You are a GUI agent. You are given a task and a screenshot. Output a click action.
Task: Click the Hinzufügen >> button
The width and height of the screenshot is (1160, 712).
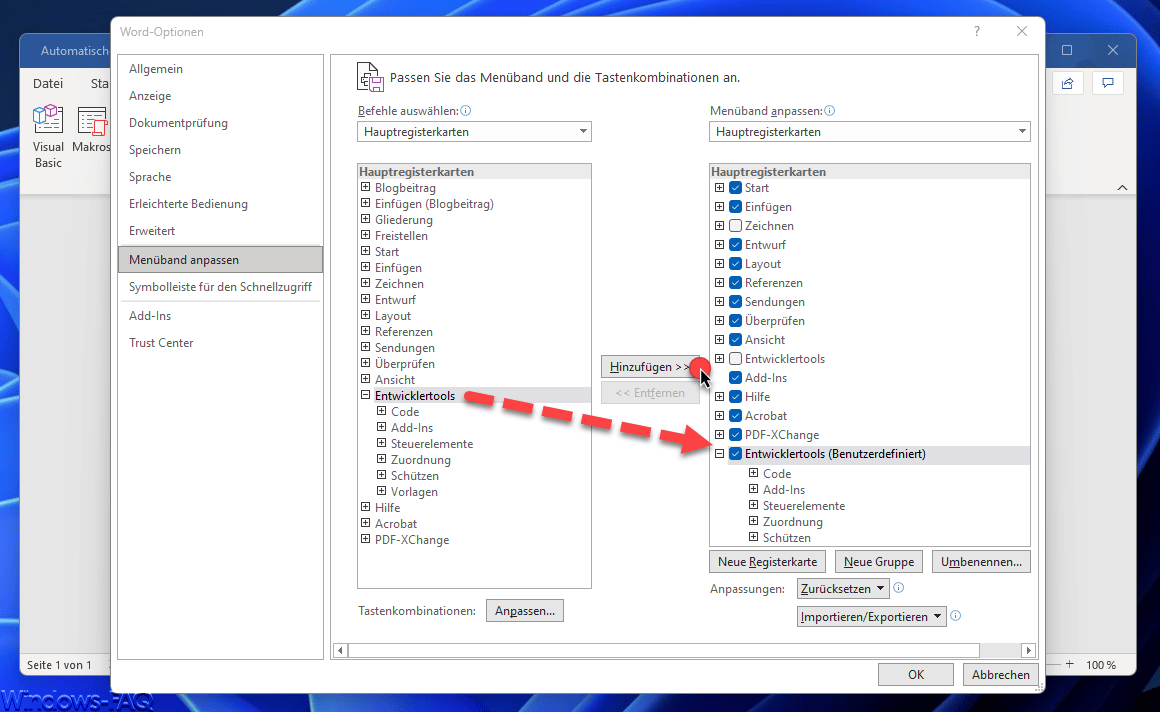click(650, 366)
